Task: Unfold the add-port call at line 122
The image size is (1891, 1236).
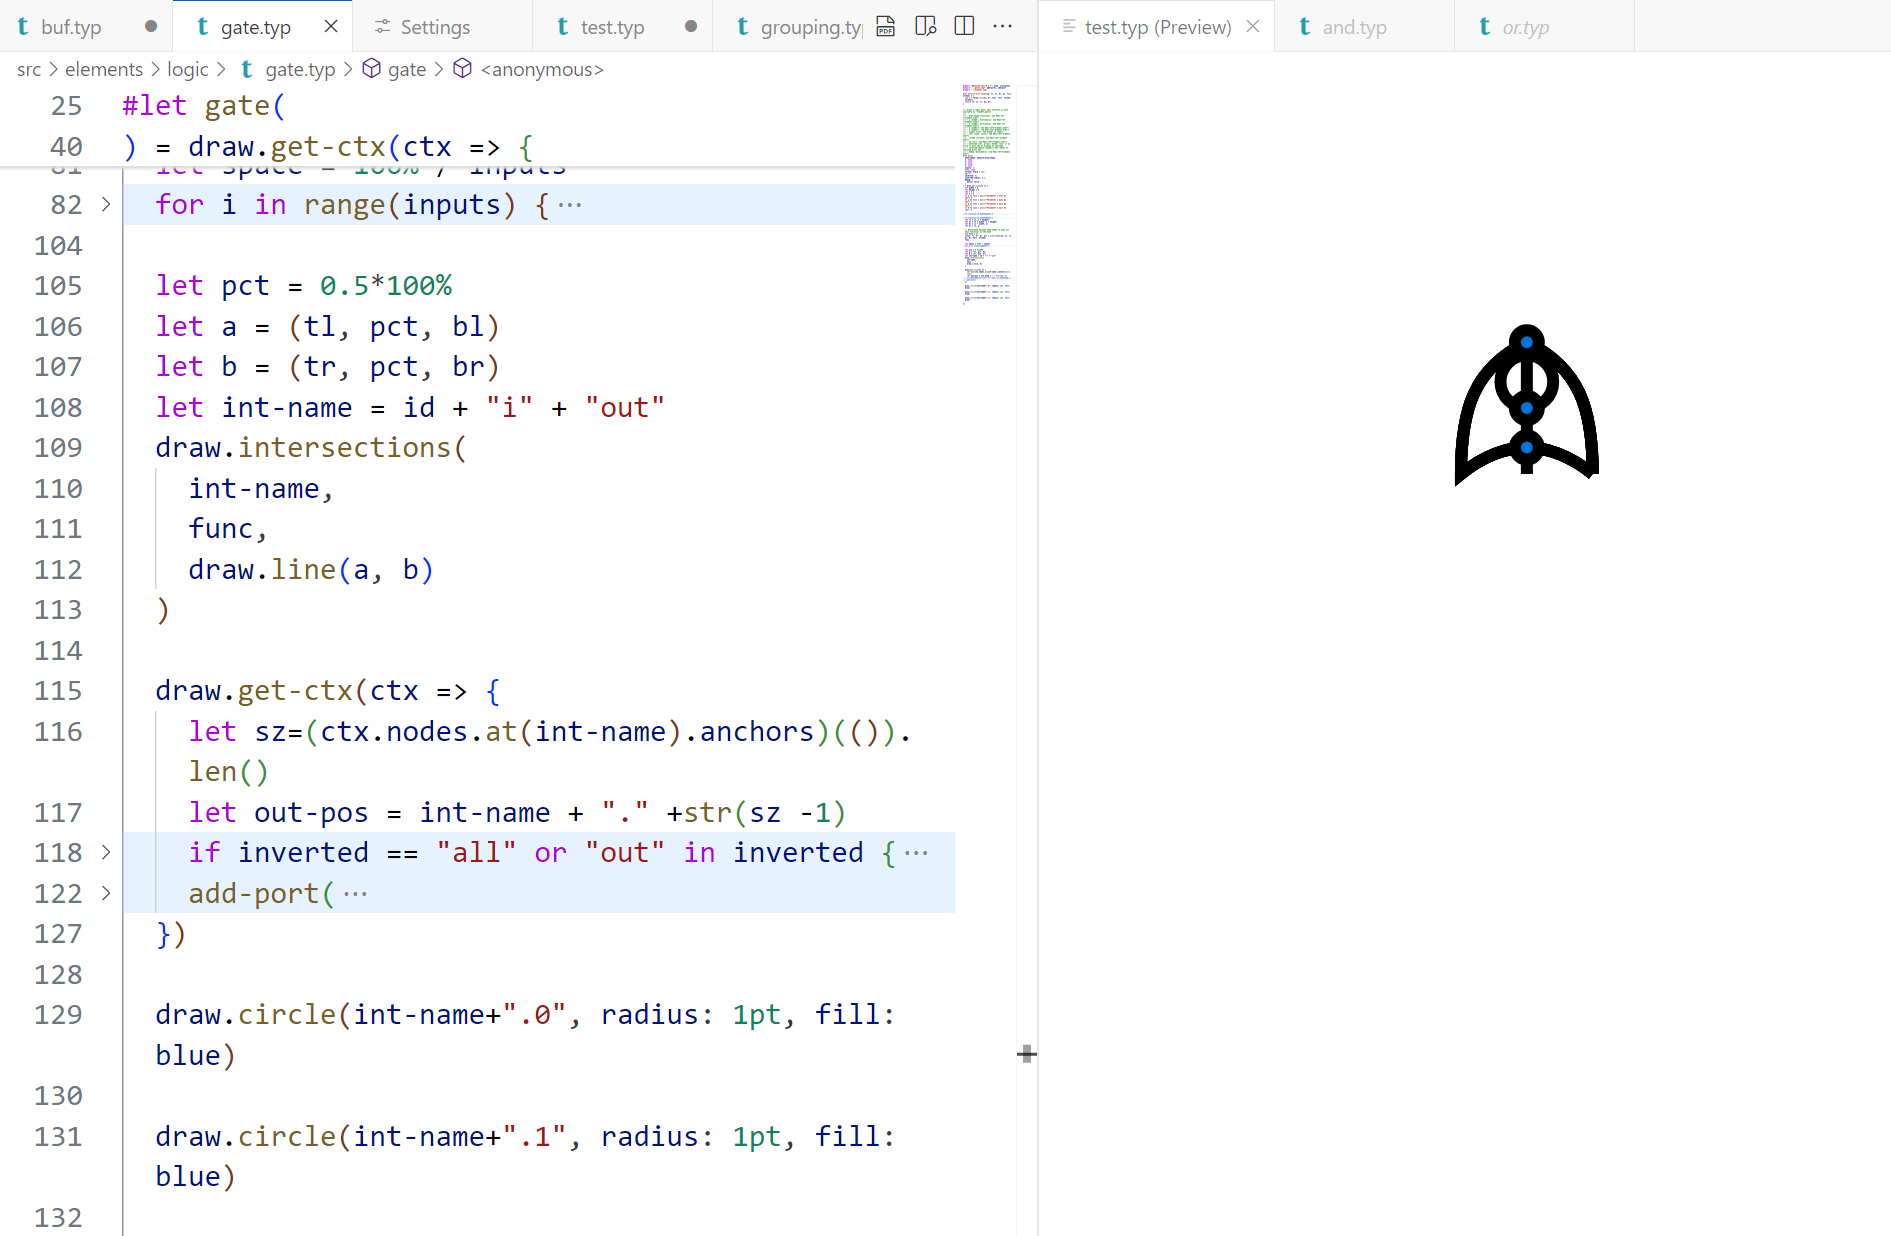Action: pos(106,894)
